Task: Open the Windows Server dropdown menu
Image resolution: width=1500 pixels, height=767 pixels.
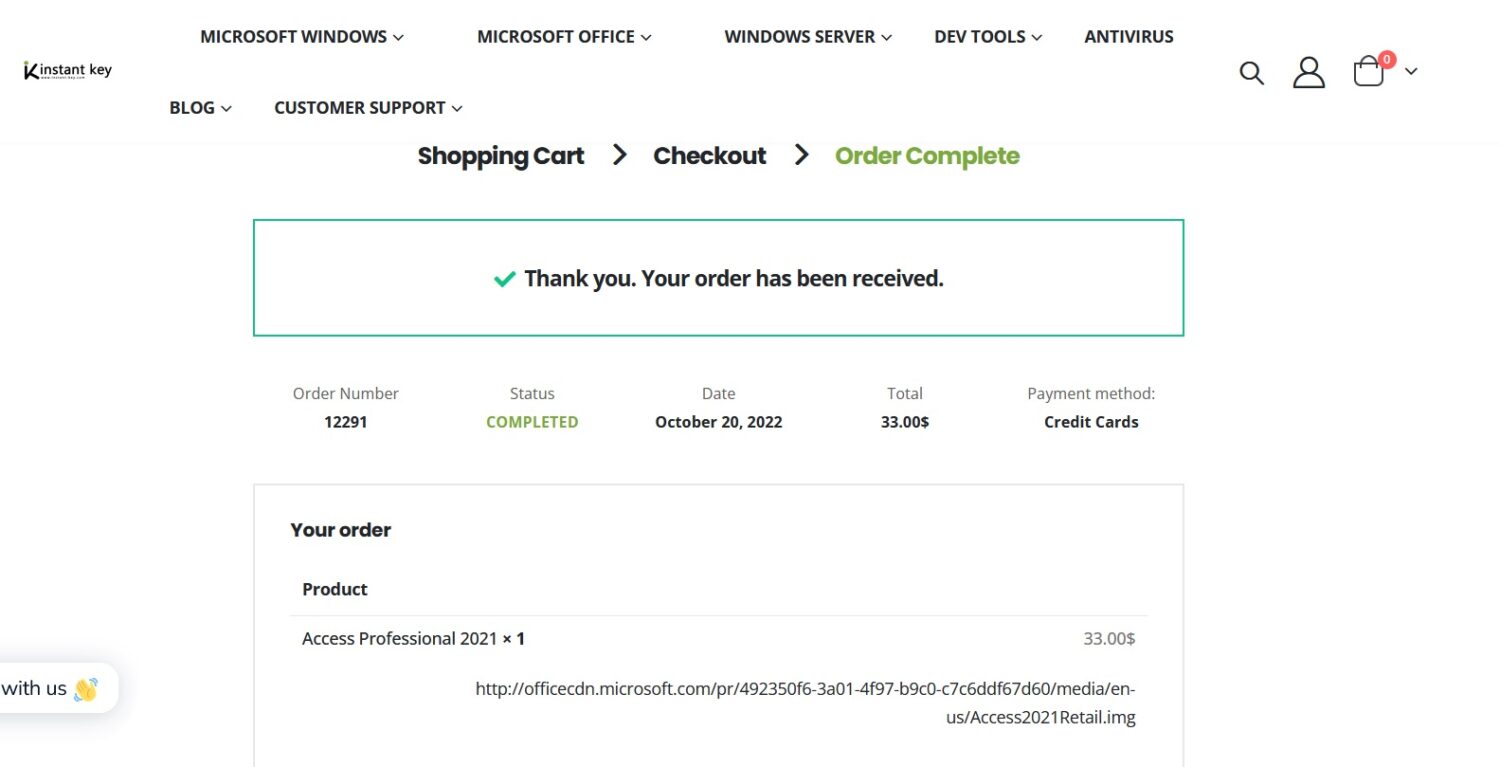Action: 808,37
